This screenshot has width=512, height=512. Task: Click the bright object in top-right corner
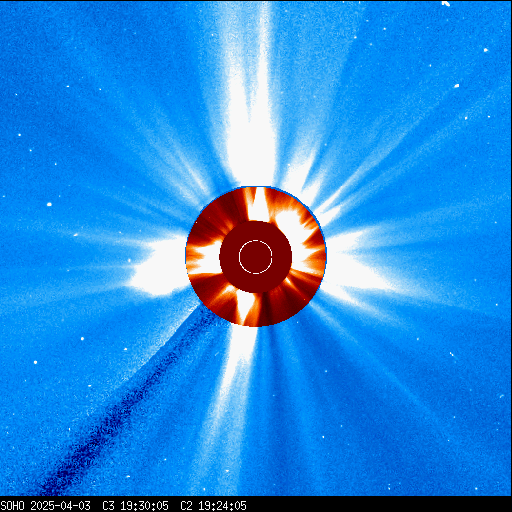tap(446, 3)
